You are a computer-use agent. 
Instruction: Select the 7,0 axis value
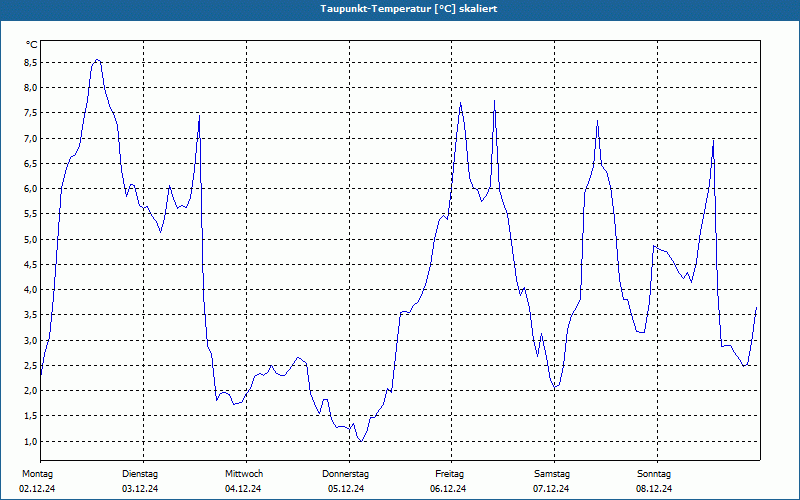tap(32, 139)
